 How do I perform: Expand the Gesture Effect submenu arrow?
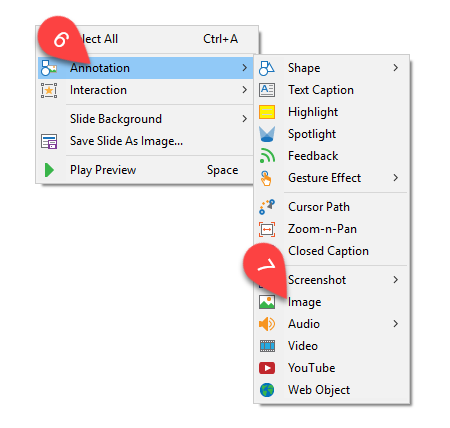coord(395,178)
